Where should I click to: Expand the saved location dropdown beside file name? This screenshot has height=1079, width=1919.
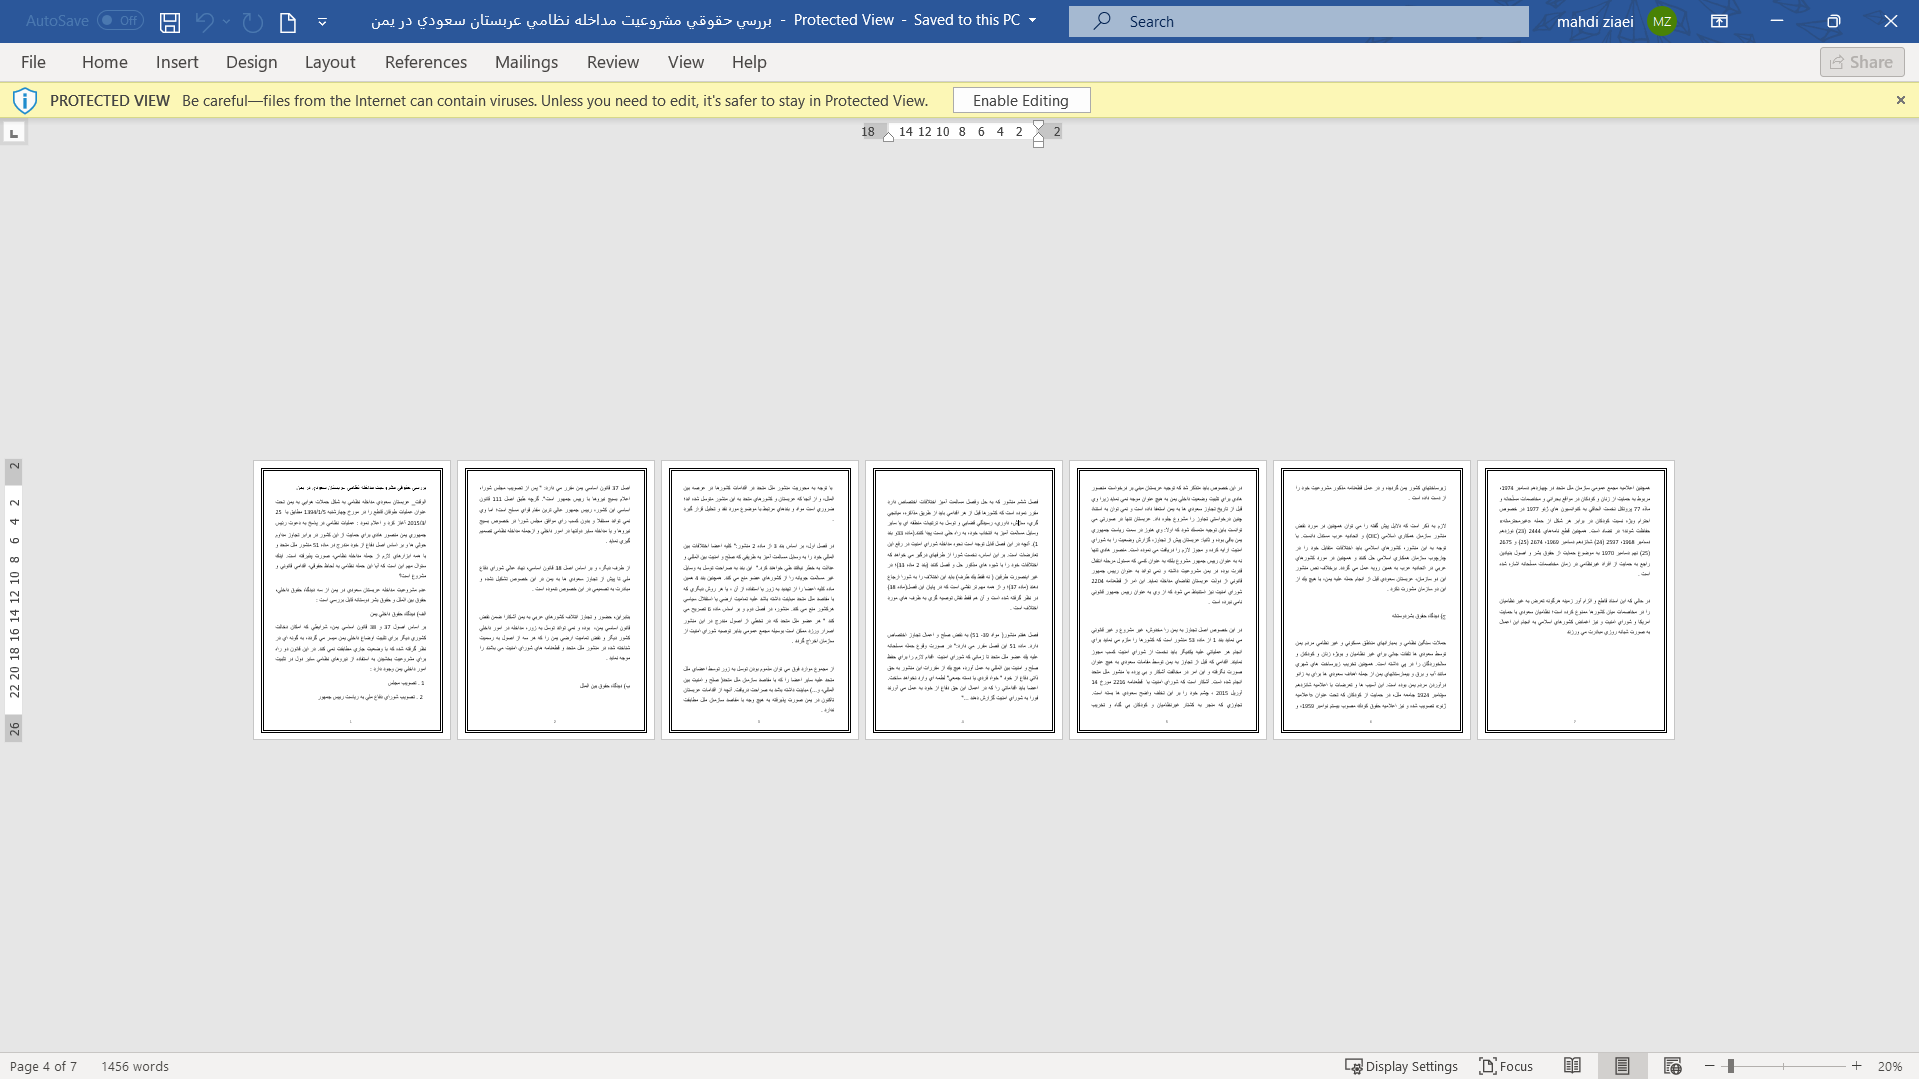click(x=1033, y=20)
